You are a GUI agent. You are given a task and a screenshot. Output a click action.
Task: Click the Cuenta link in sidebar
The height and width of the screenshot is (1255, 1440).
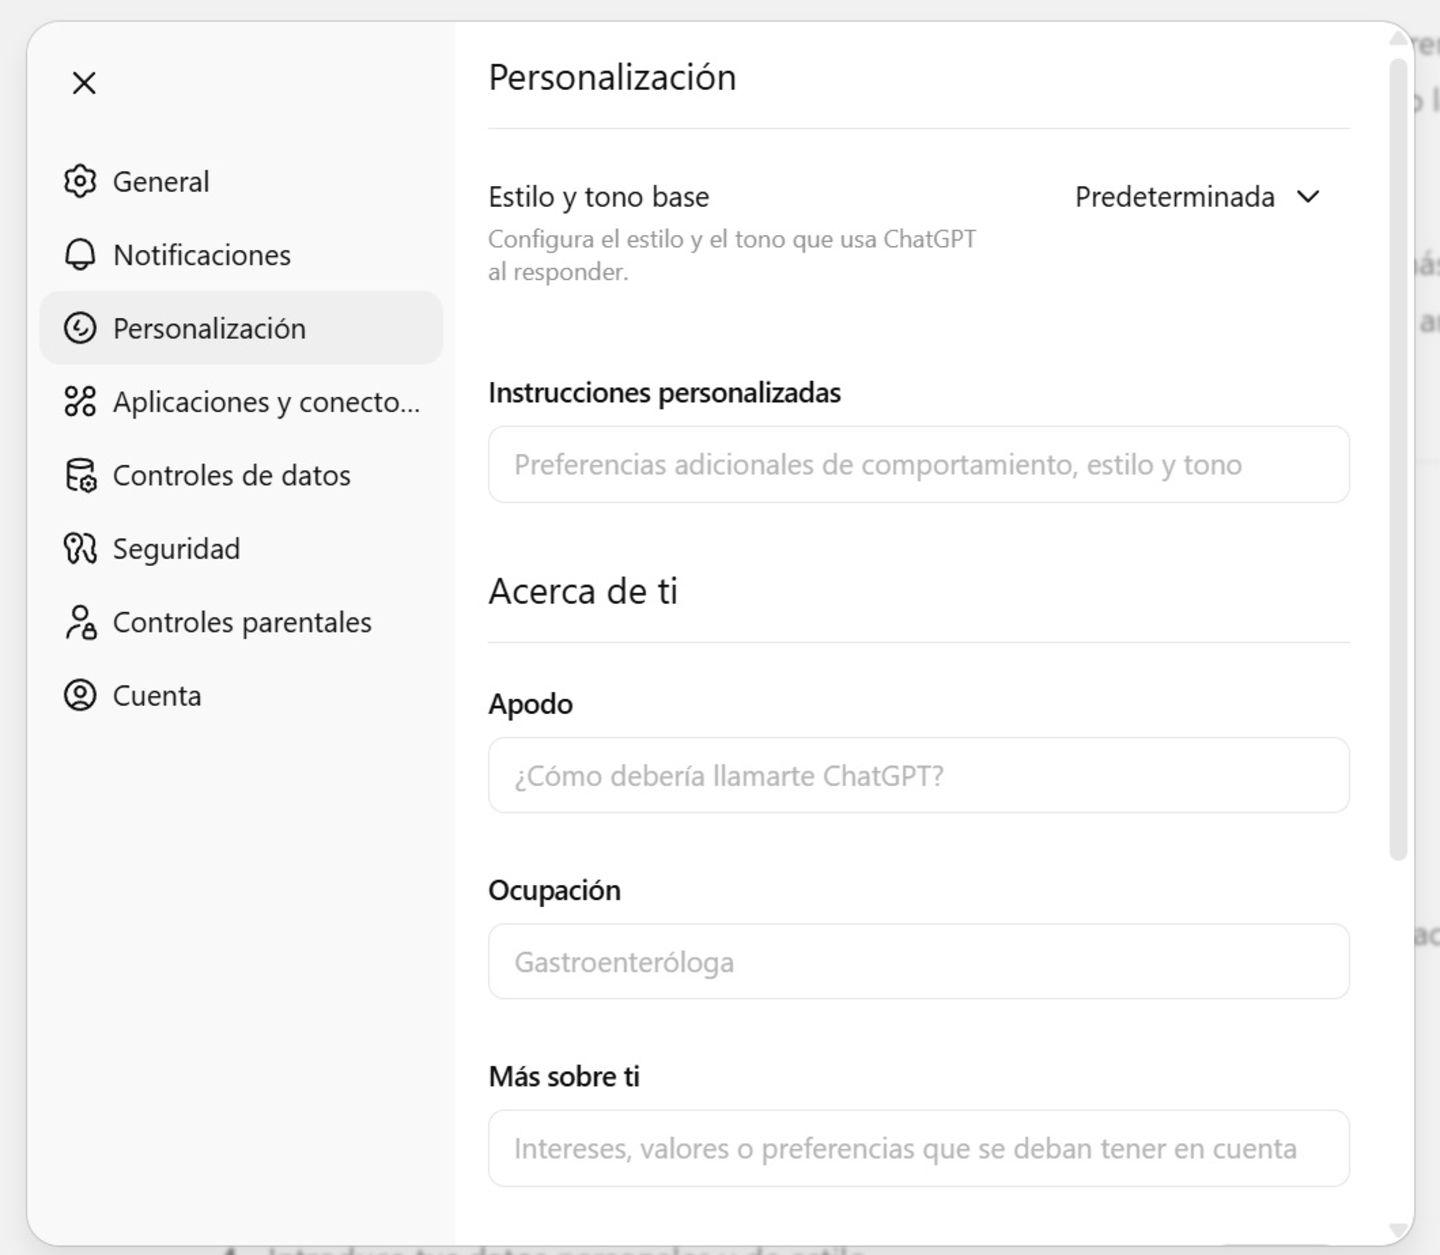pos(157,695)
